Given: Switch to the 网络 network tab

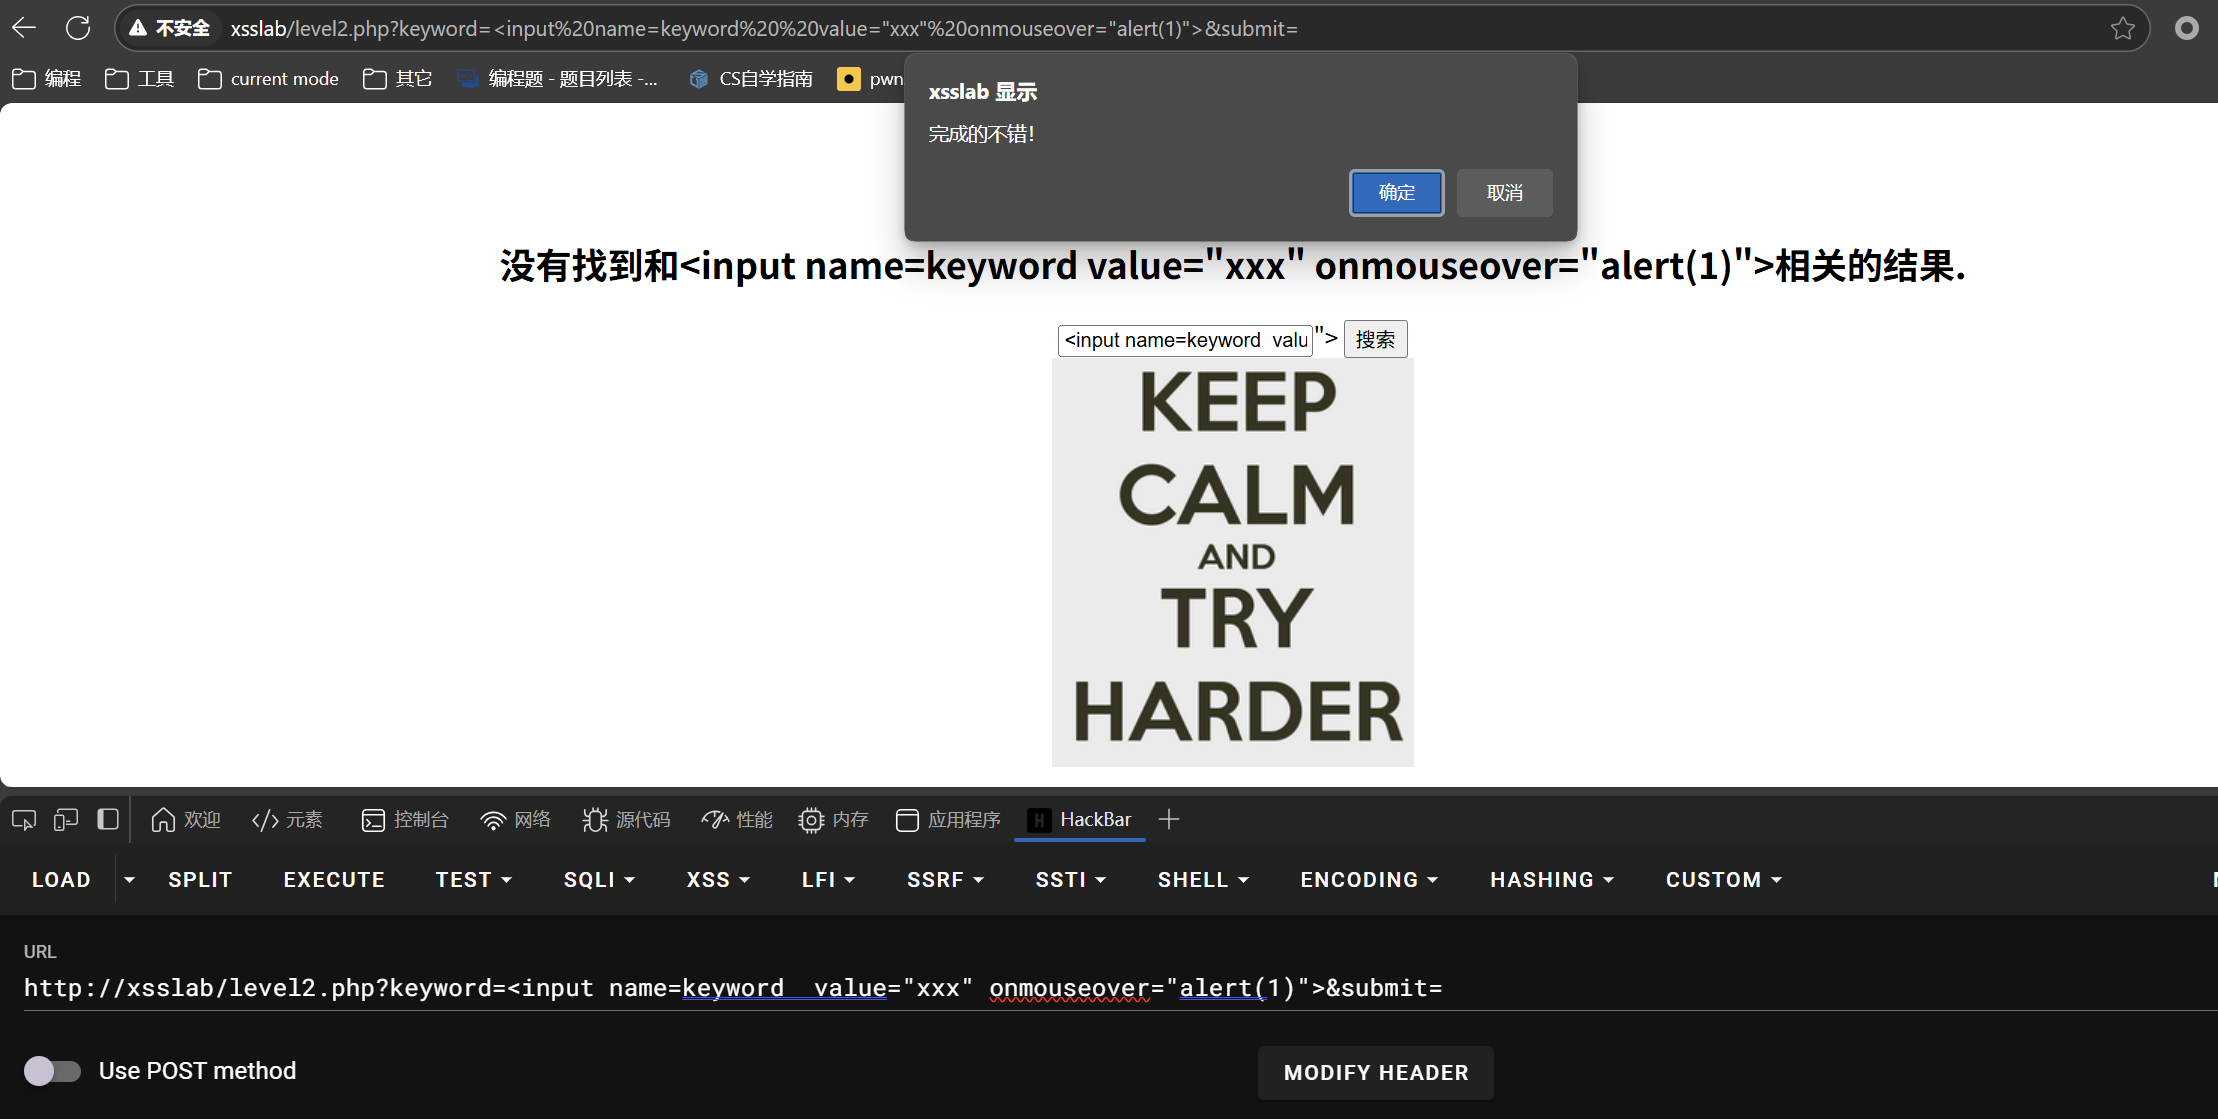Looking at the screenshot, I should click(x=516, y=820).
